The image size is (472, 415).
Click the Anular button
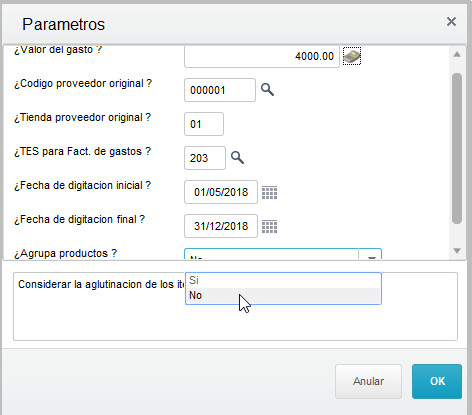pos(368,381)
